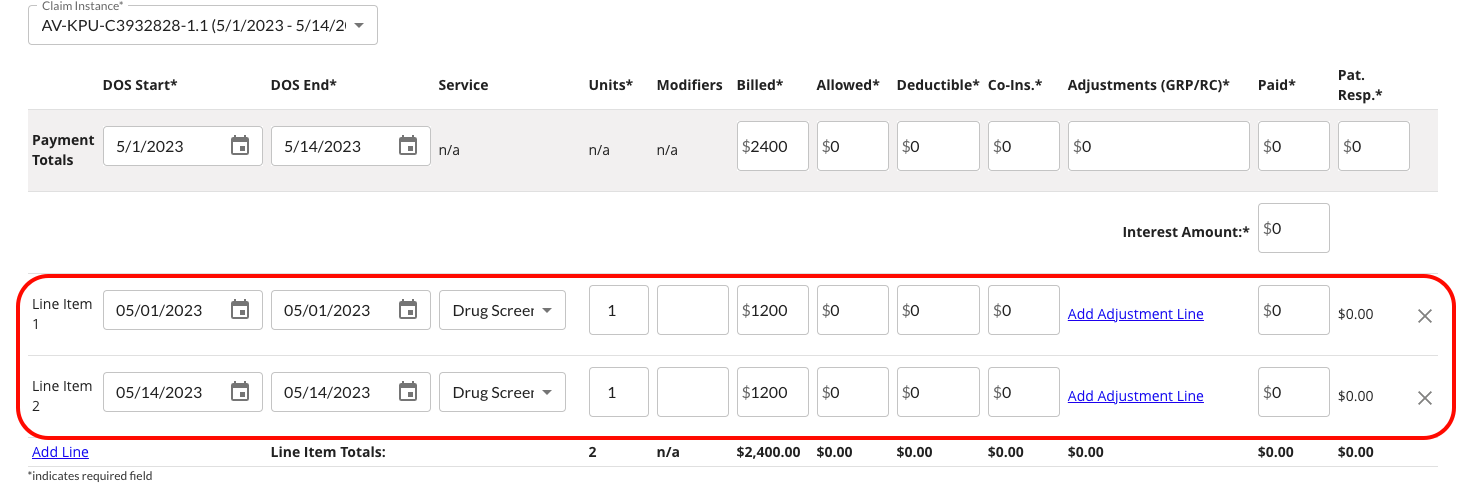
Task: Open Line Item 1 Service dropdown
Action: 502,310
